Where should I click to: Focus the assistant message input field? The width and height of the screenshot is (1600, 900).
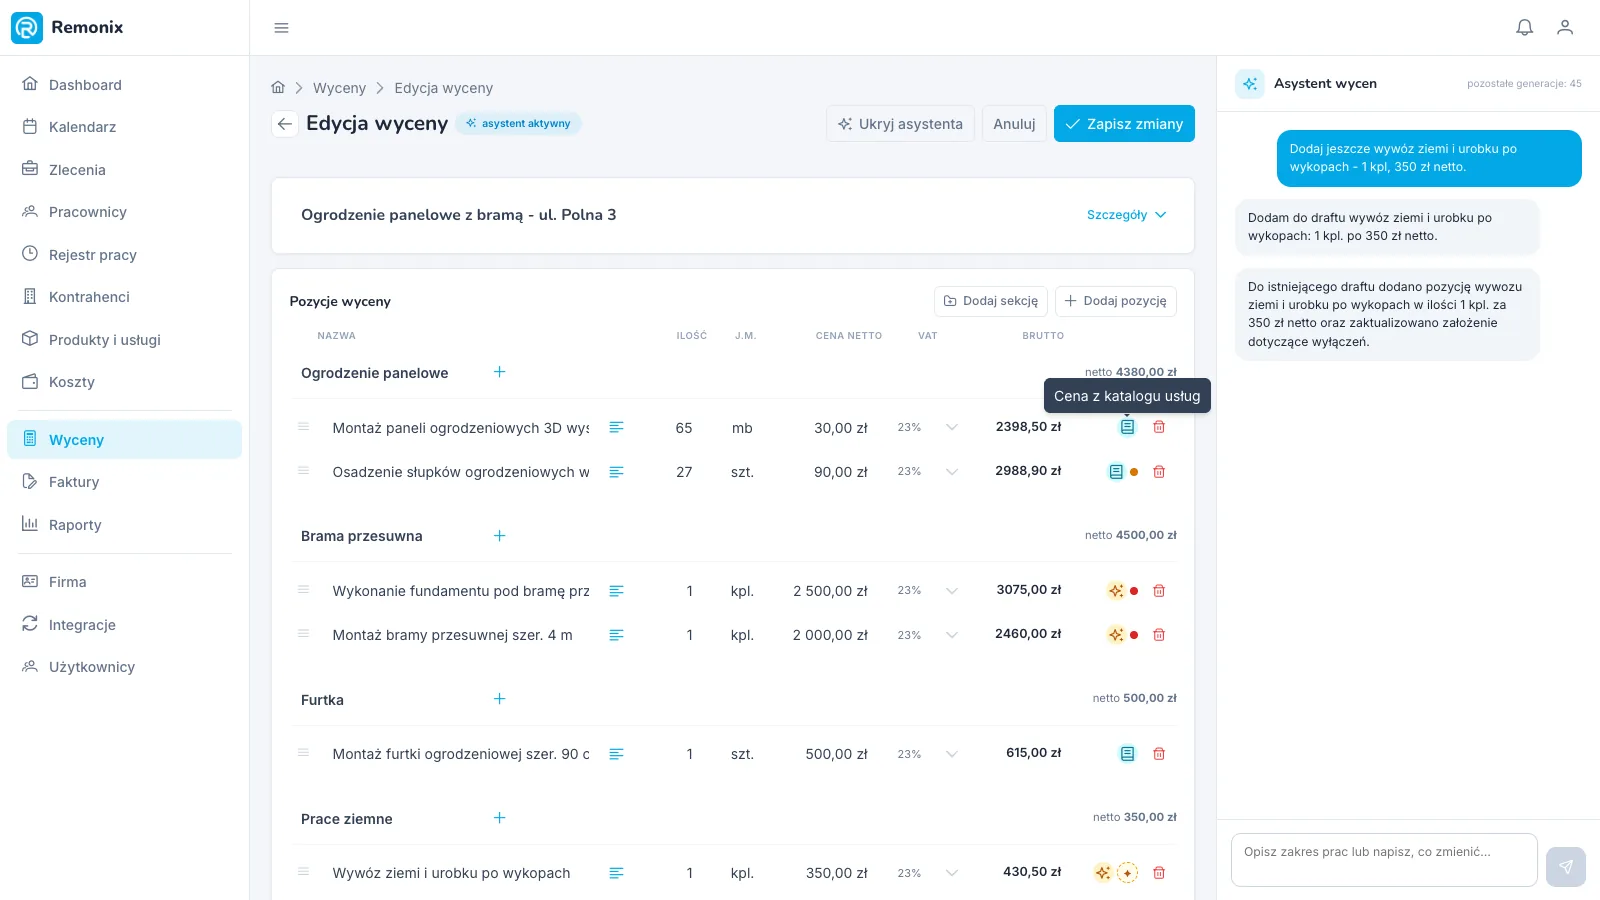(1384, 860)
